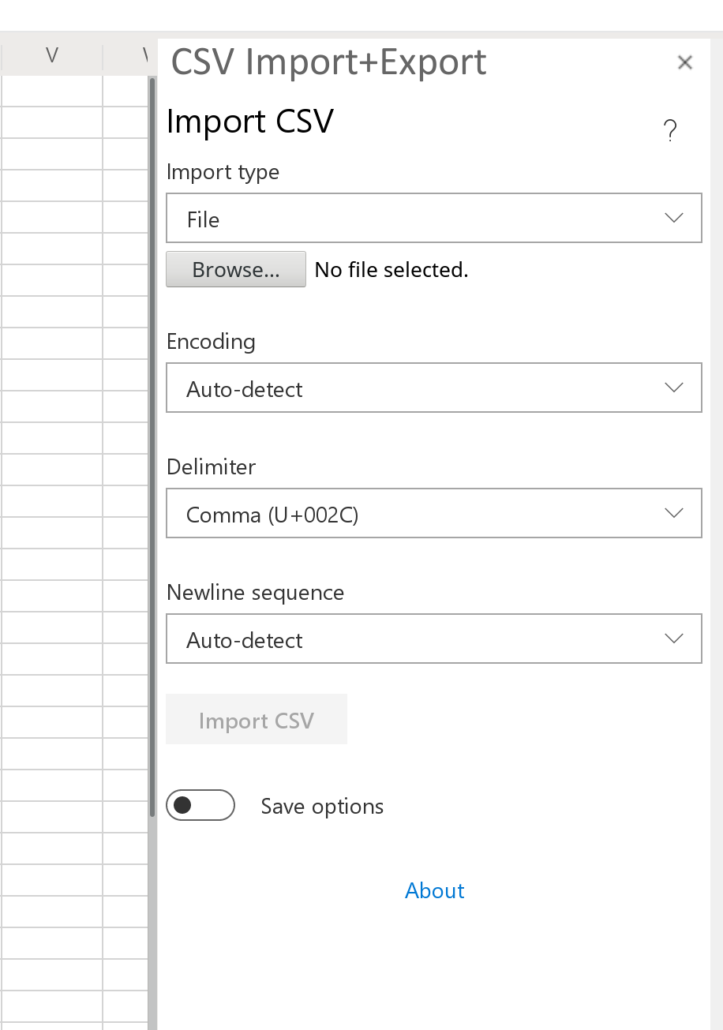
Task: Expand the Encoding dropdown chevron
Action: [674, 388]
